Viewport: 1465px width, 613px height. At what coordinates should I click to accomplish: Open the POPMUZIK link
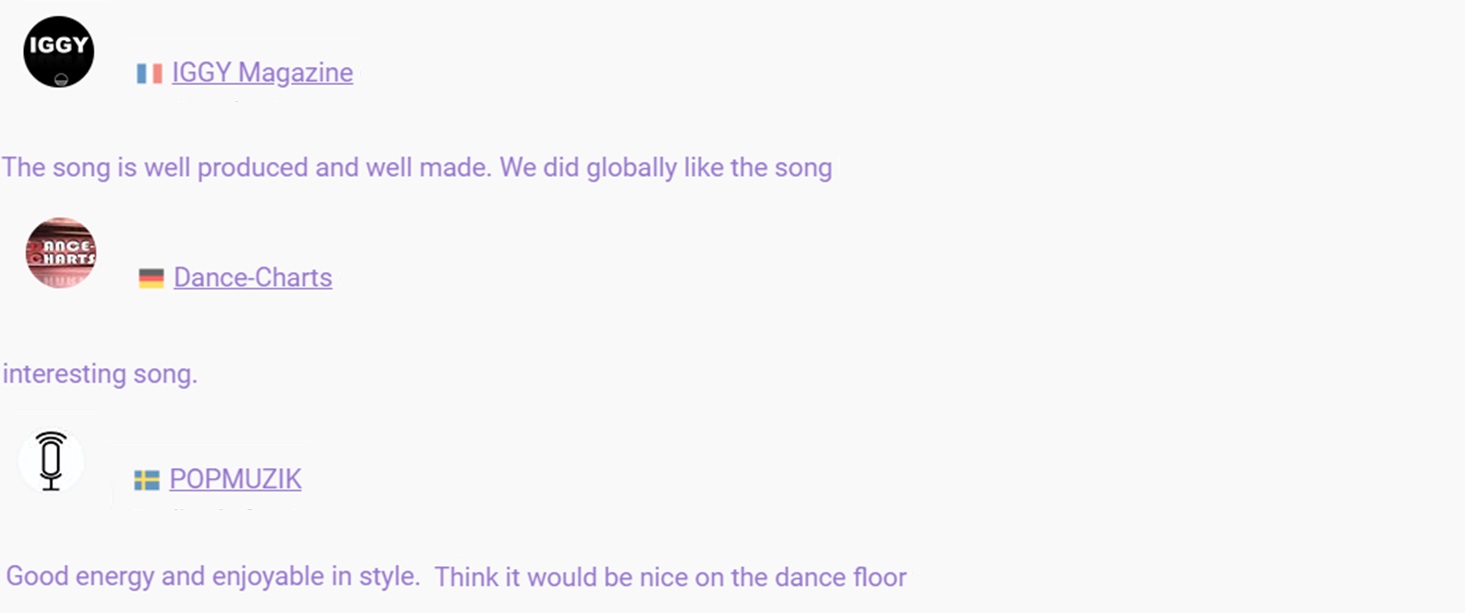coord(235,479)
